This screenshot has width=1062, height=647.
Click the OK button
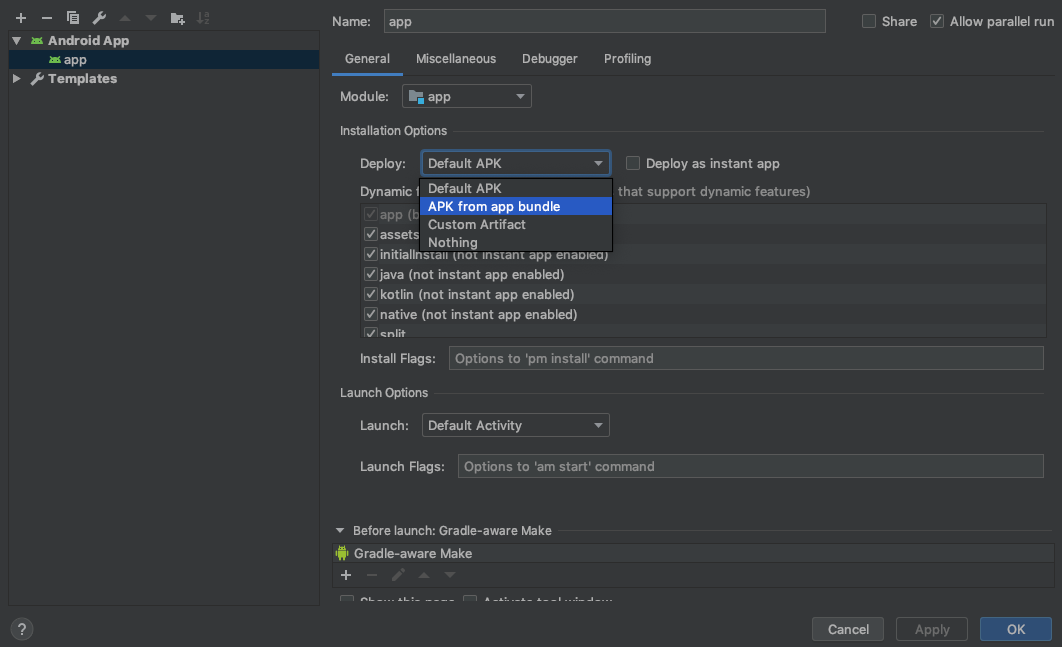point(1016,629)
